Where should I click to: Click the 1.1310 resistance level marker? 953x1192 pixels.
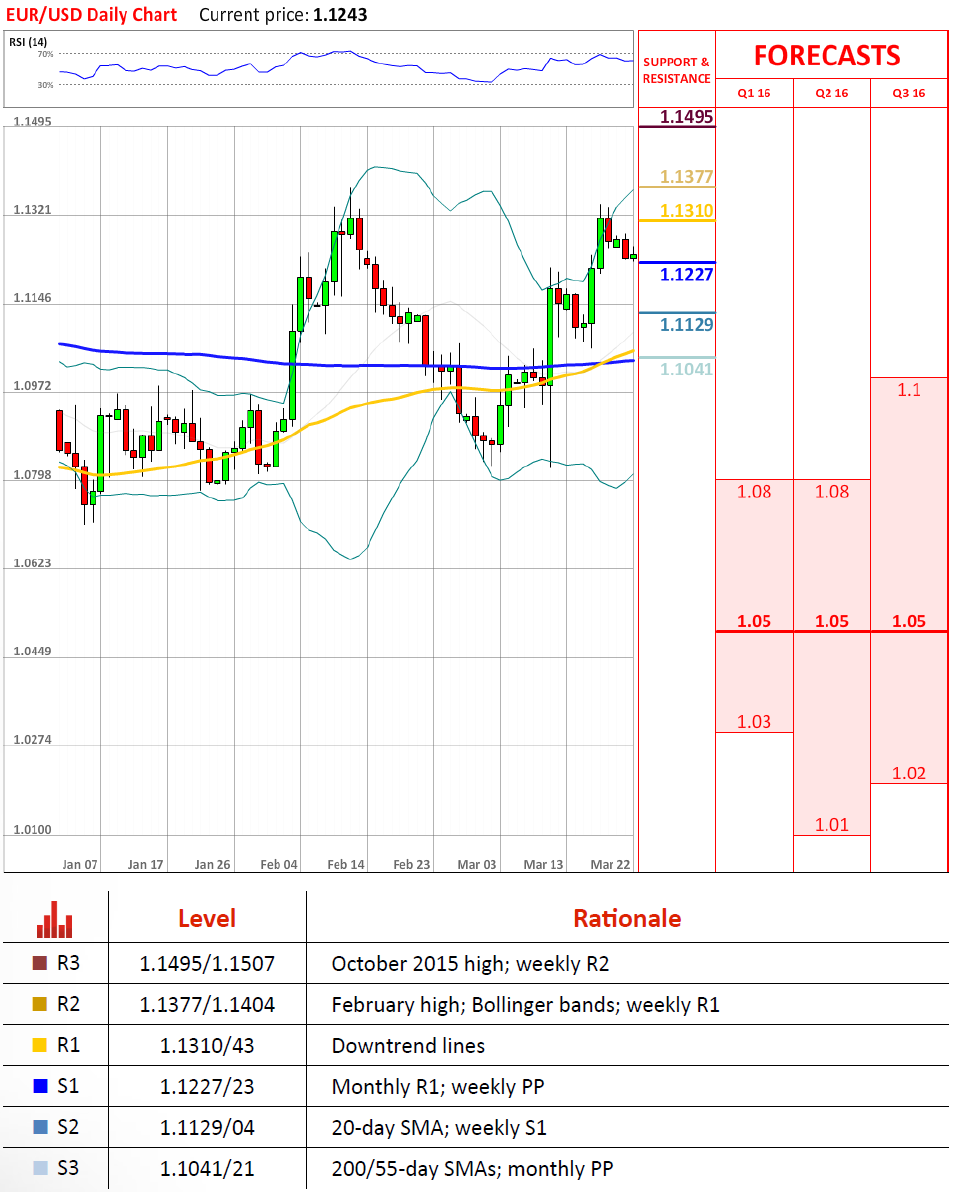click(686, 211)
